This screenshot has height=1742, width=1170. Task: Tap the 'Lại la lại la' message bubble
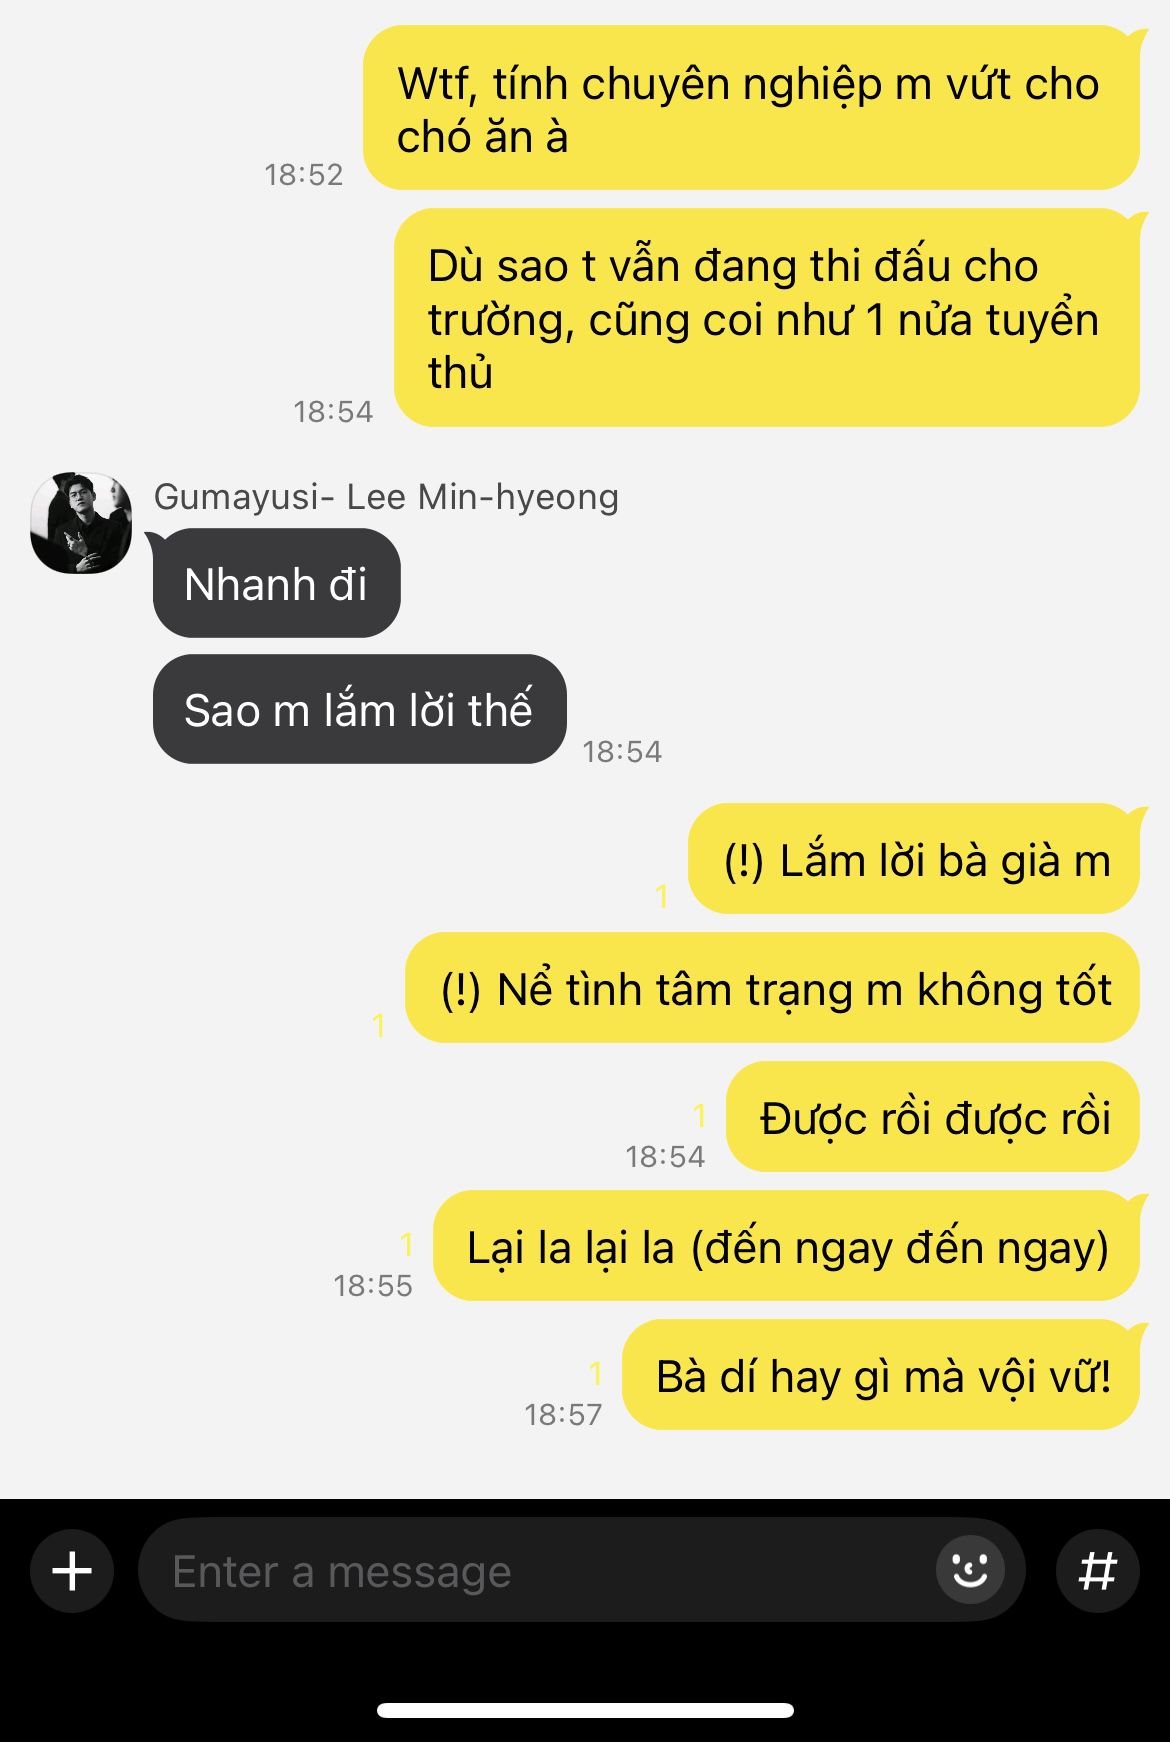[786, 1246]
